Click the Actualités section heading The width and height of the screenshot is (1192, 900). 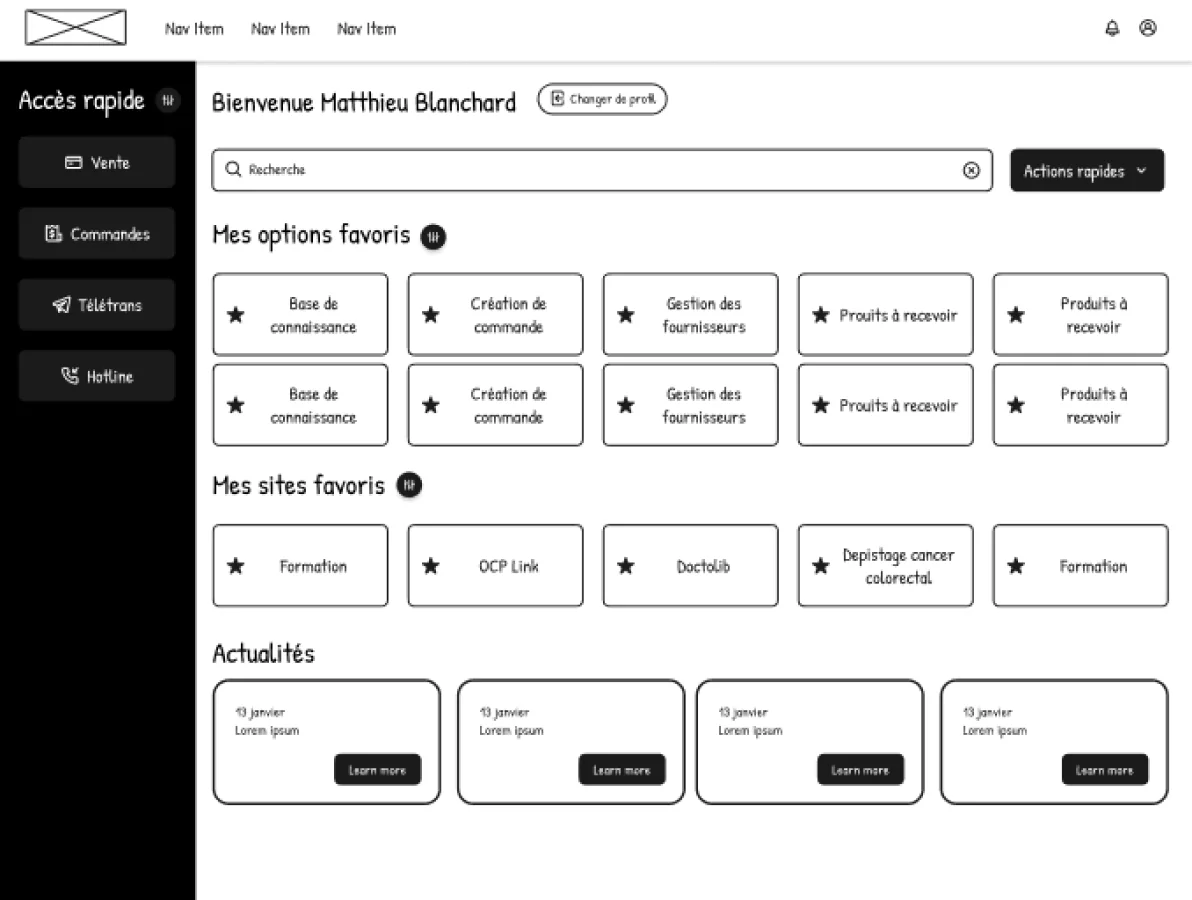[263, 654]
